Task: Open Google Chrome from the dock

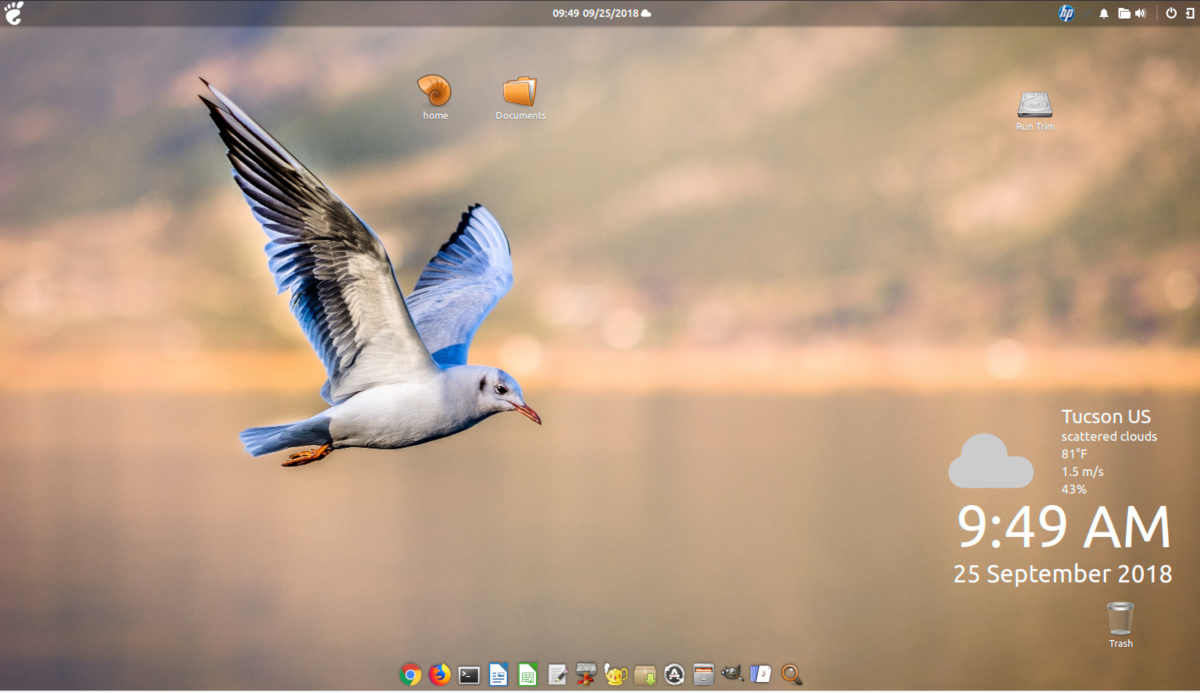Action: (x=410, y=675)
